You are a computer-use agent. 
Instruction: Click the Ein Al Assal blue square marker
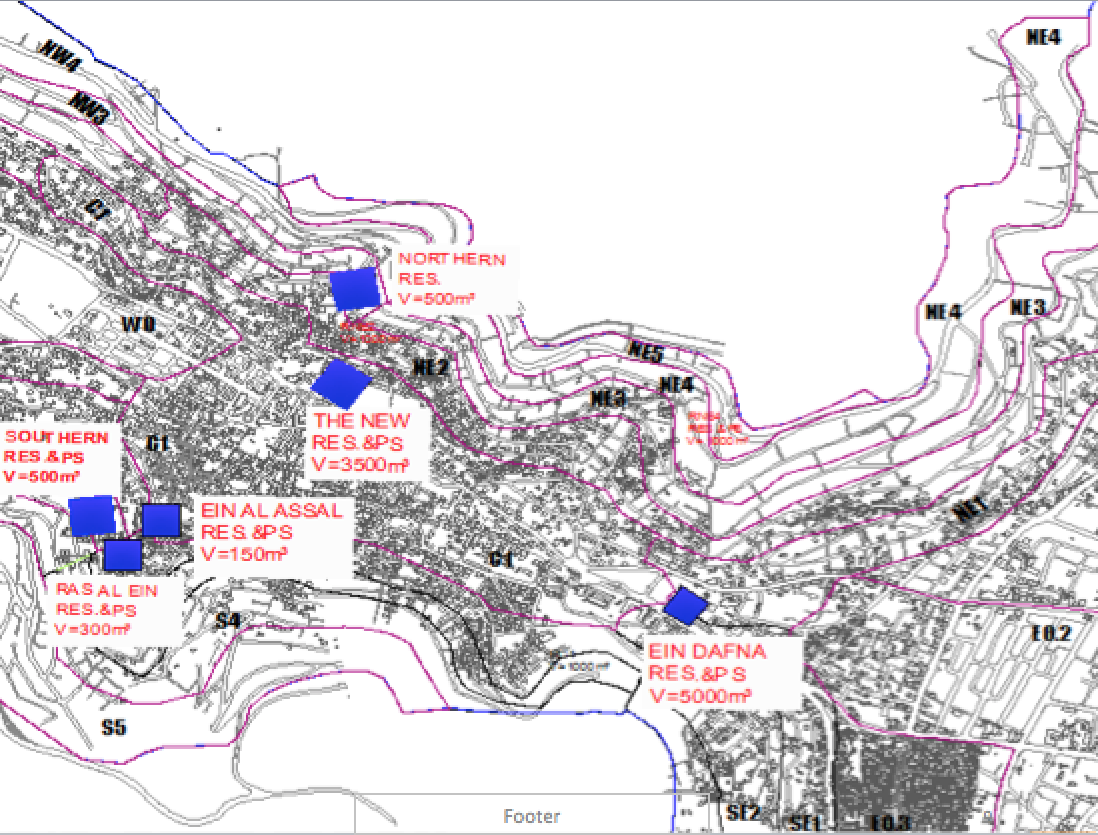pyautogui.click(x=160, y=520)
